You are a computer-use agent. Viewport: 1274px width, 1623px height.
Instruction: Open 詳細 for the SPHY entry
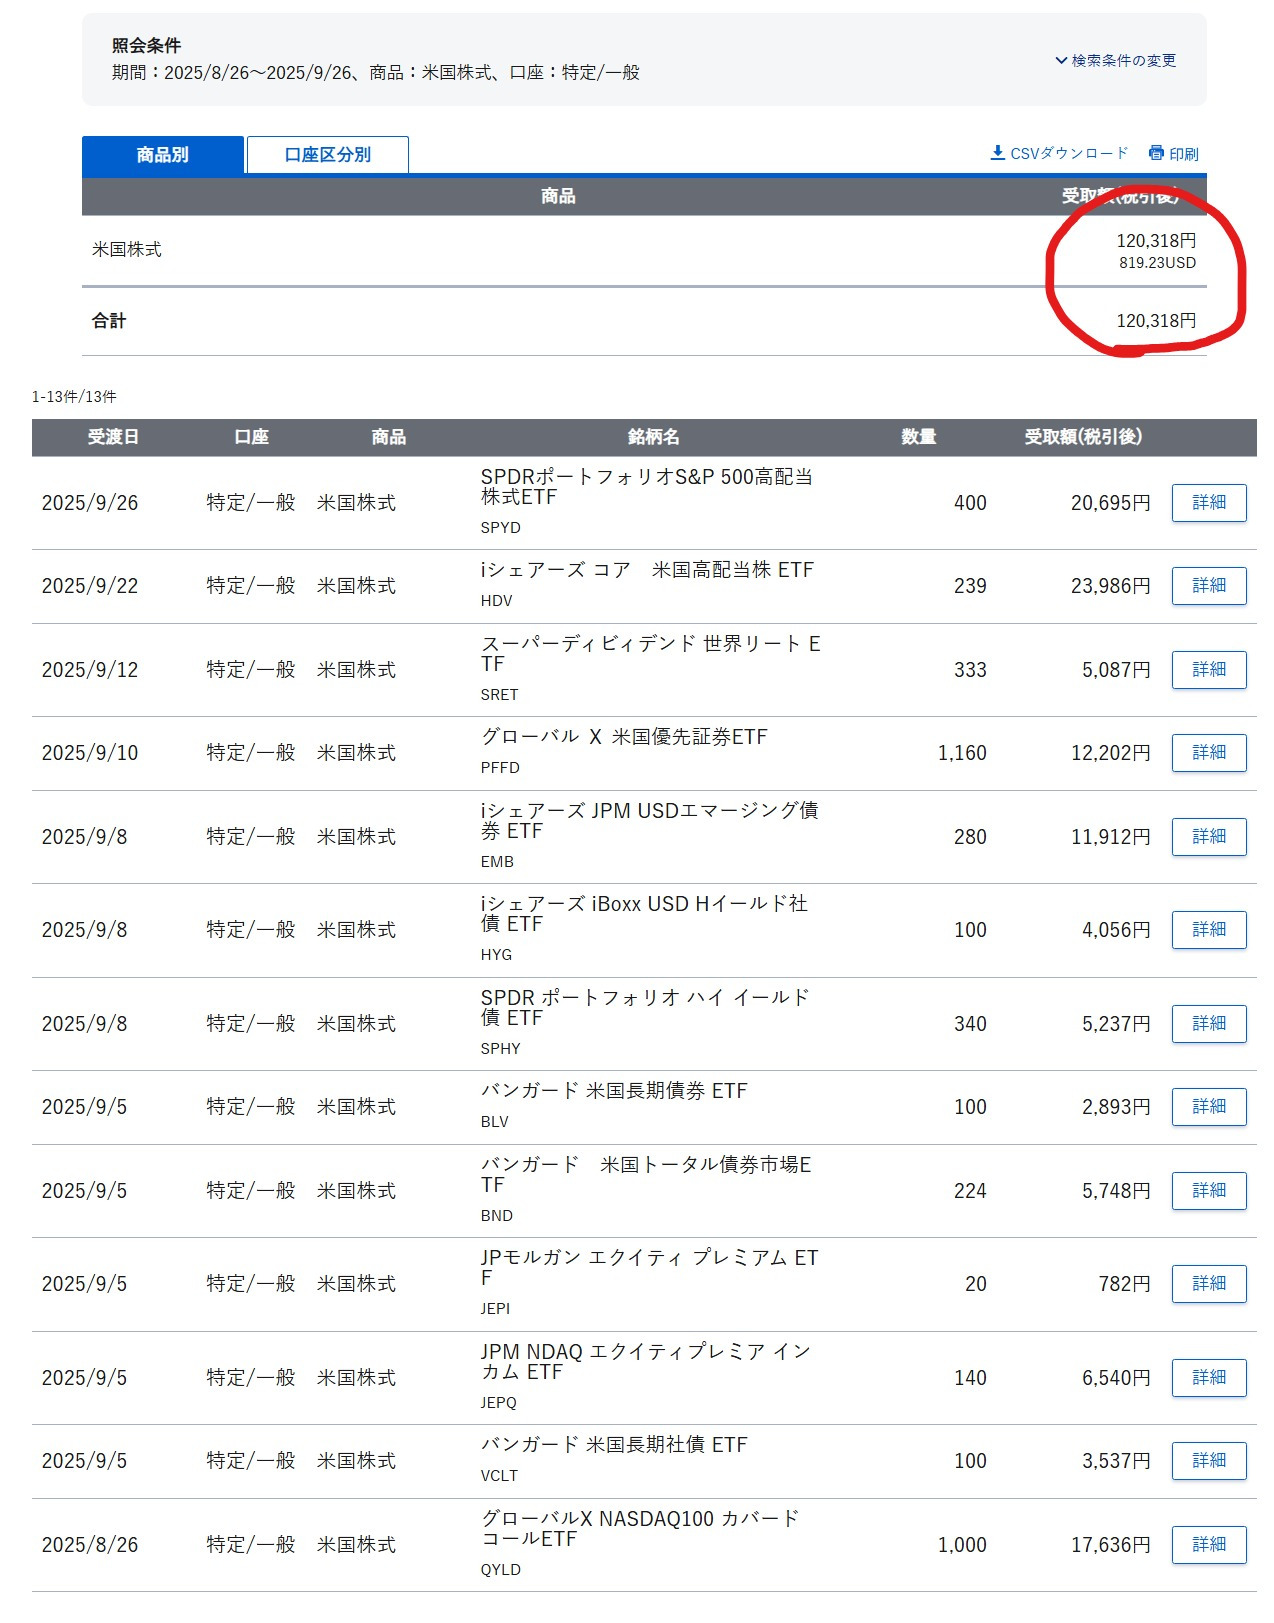[1208, 1024]
